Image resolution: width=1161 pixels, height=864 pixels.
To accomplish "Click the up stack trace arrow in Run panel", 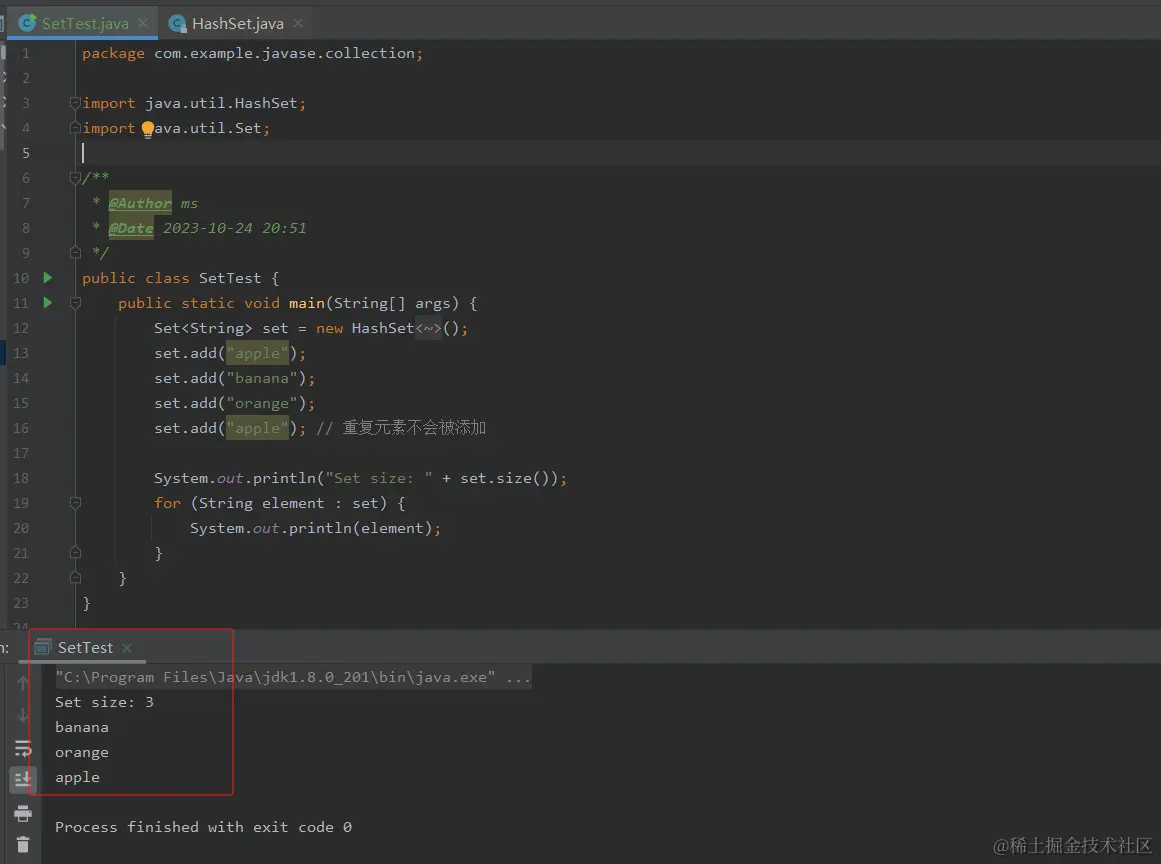I will click(x=23, y=683).
